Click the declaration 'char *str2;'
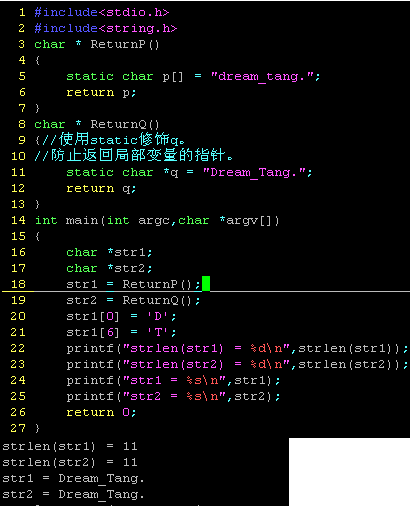Screen dimensions: 410x506 coord(109,268)
